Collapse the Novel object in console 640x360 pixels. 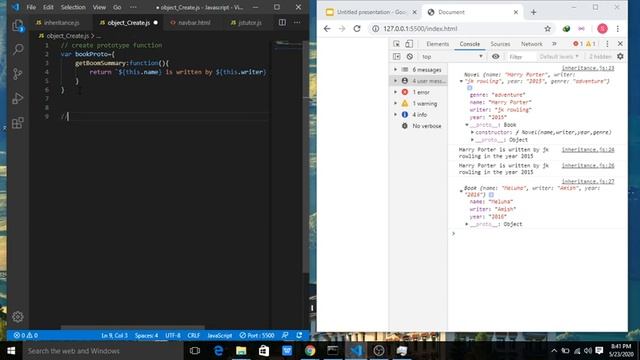click(x=461, y=81)
